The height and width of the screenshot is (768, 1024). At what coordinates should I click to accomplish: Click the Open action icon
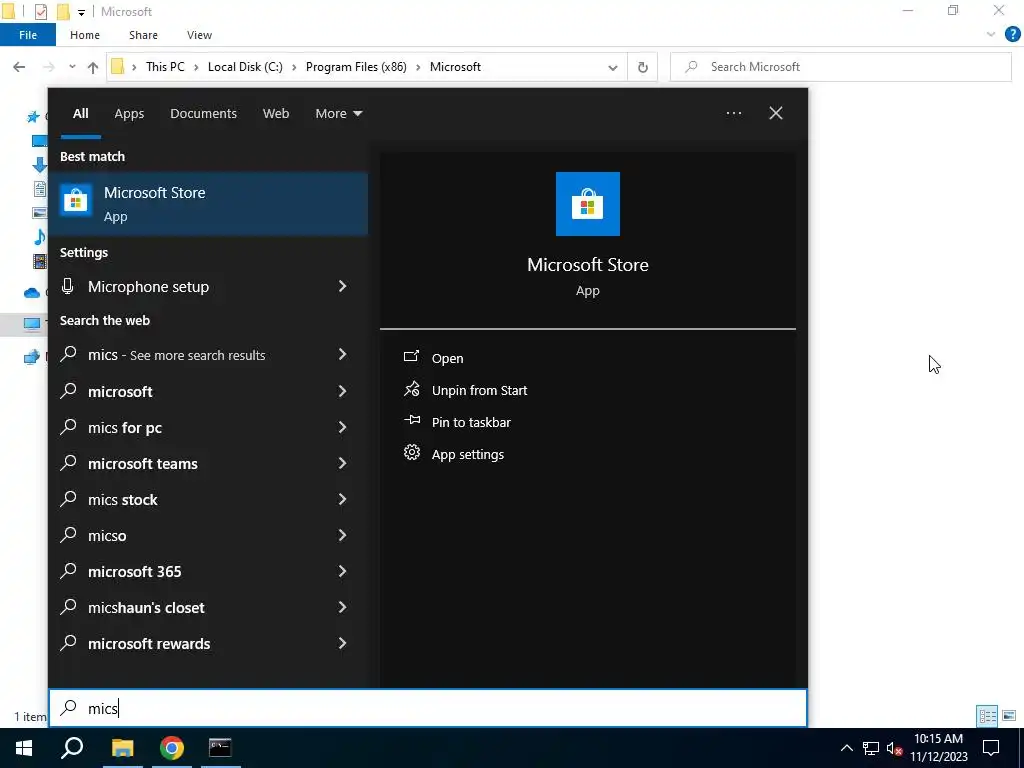[411, 357]
